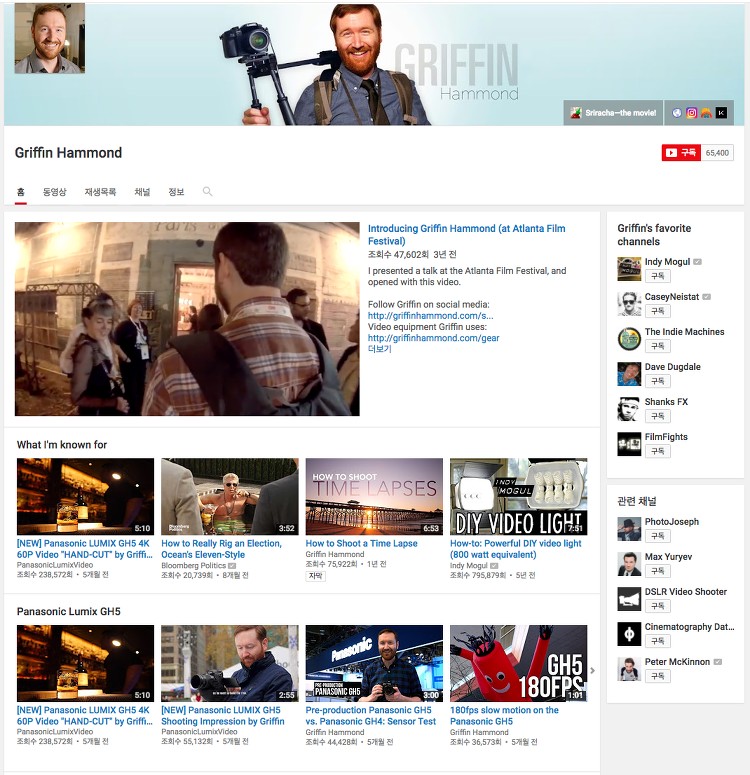Viewport: 750px width, 775px height.
Task: Expand the video description with 더보기
Action: point(379,348)
